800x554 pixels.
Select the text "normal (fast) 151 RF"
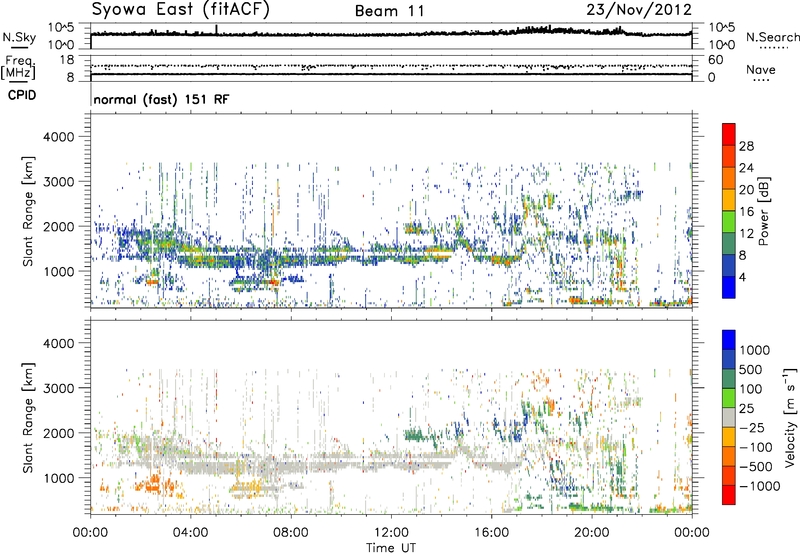pyautogui.click(x=161, y=99)
